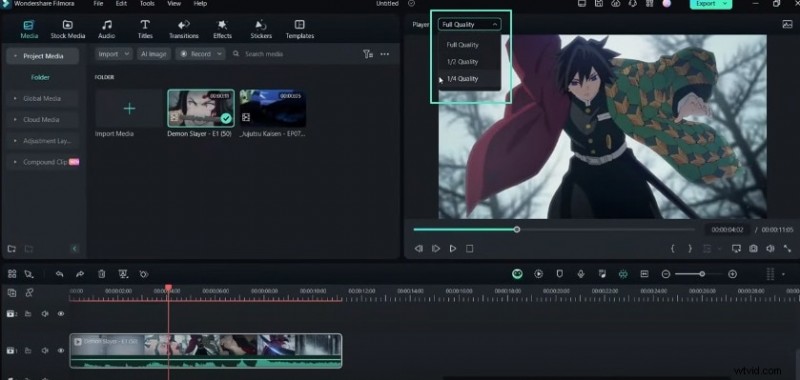Image resolution: width=800 pixels, height=380 pixels.
Task: Open the render preview icon in the timeline toolbar
Action: (x=538, y=274)
